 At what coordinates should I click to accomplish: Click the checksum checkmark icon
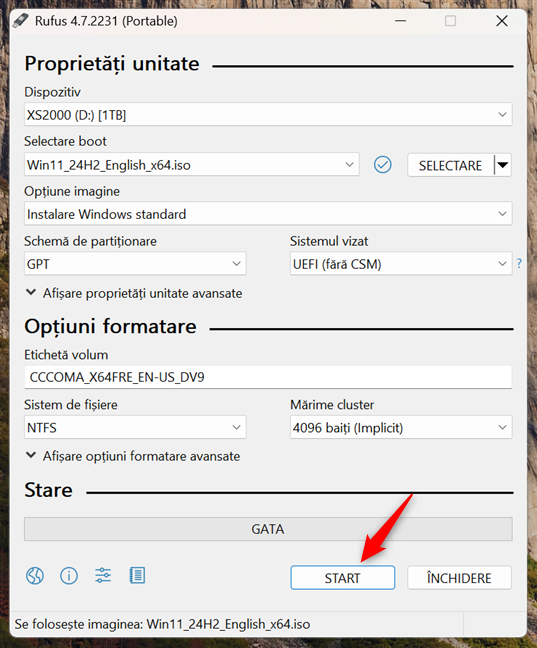382,165
